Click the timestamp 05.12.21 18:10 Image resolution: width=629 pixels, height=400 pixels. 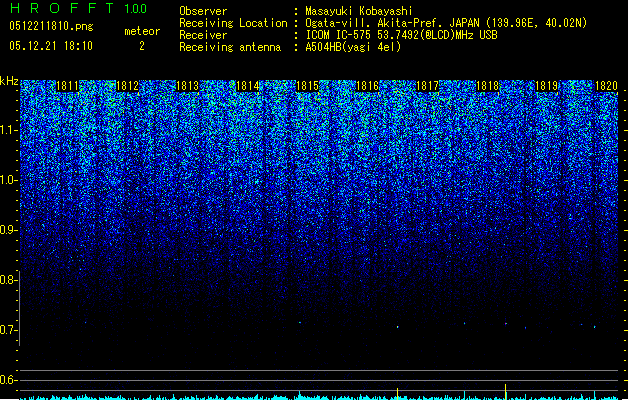(x=51, y=46)
